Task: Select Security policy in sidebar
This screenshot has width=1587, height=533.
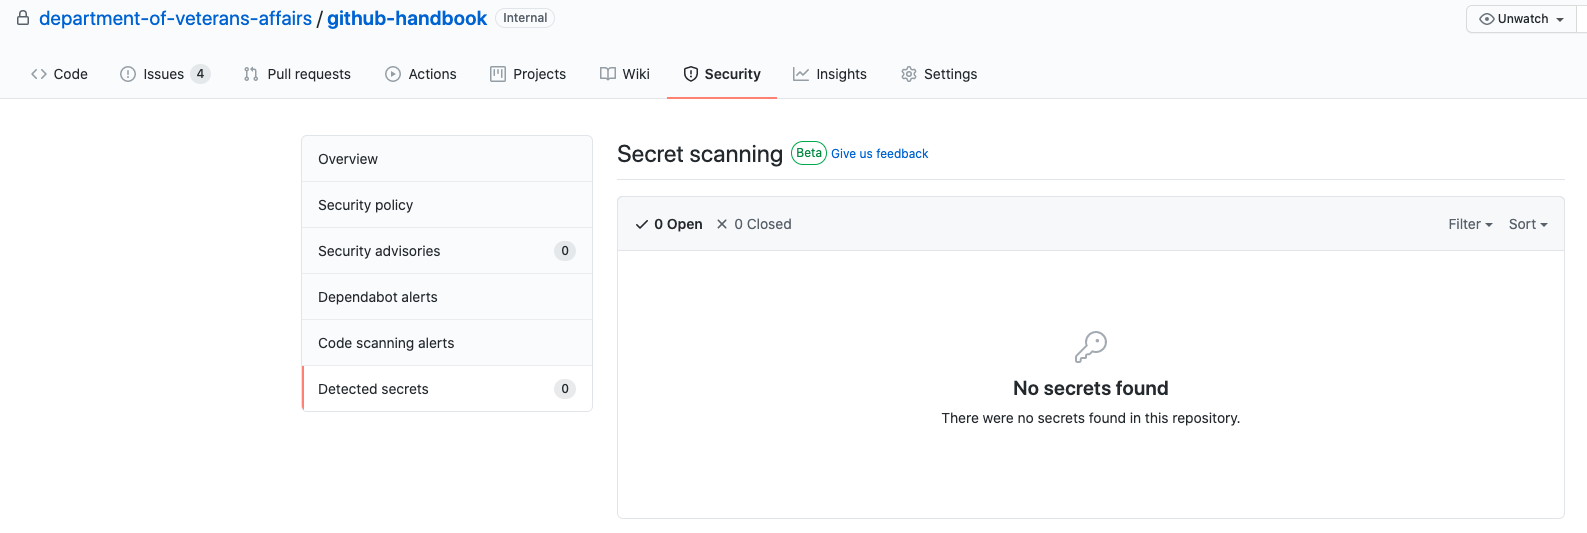Action: point(447,205)
